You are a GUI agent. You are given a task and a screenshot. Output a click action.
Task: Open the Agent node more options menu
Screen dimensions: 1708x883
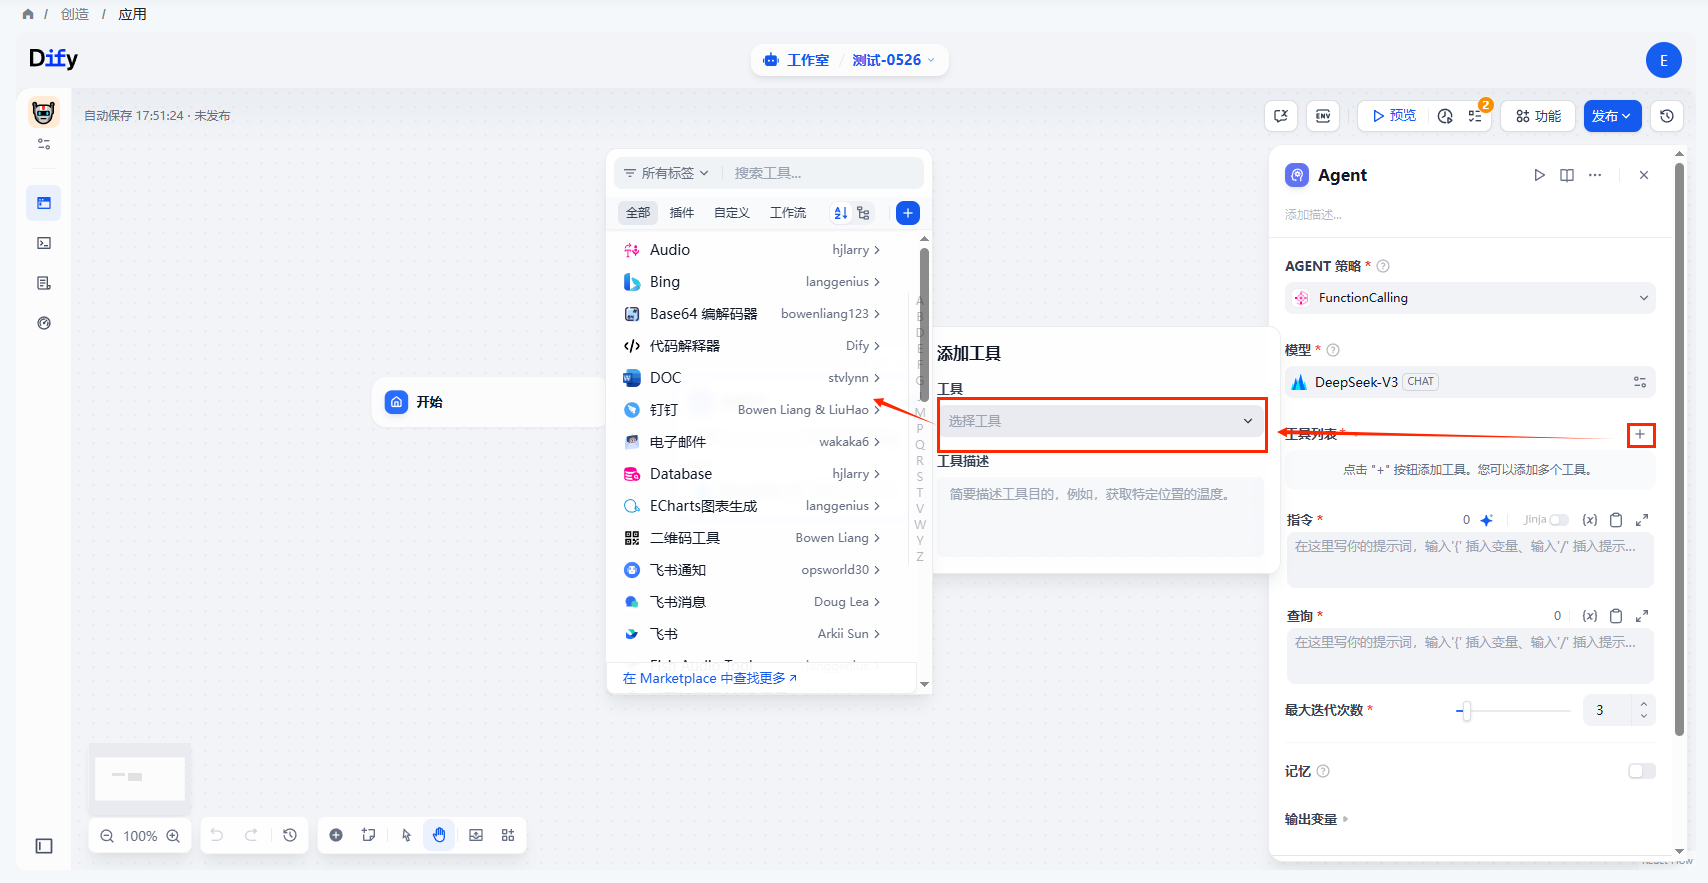[1595, 175]
